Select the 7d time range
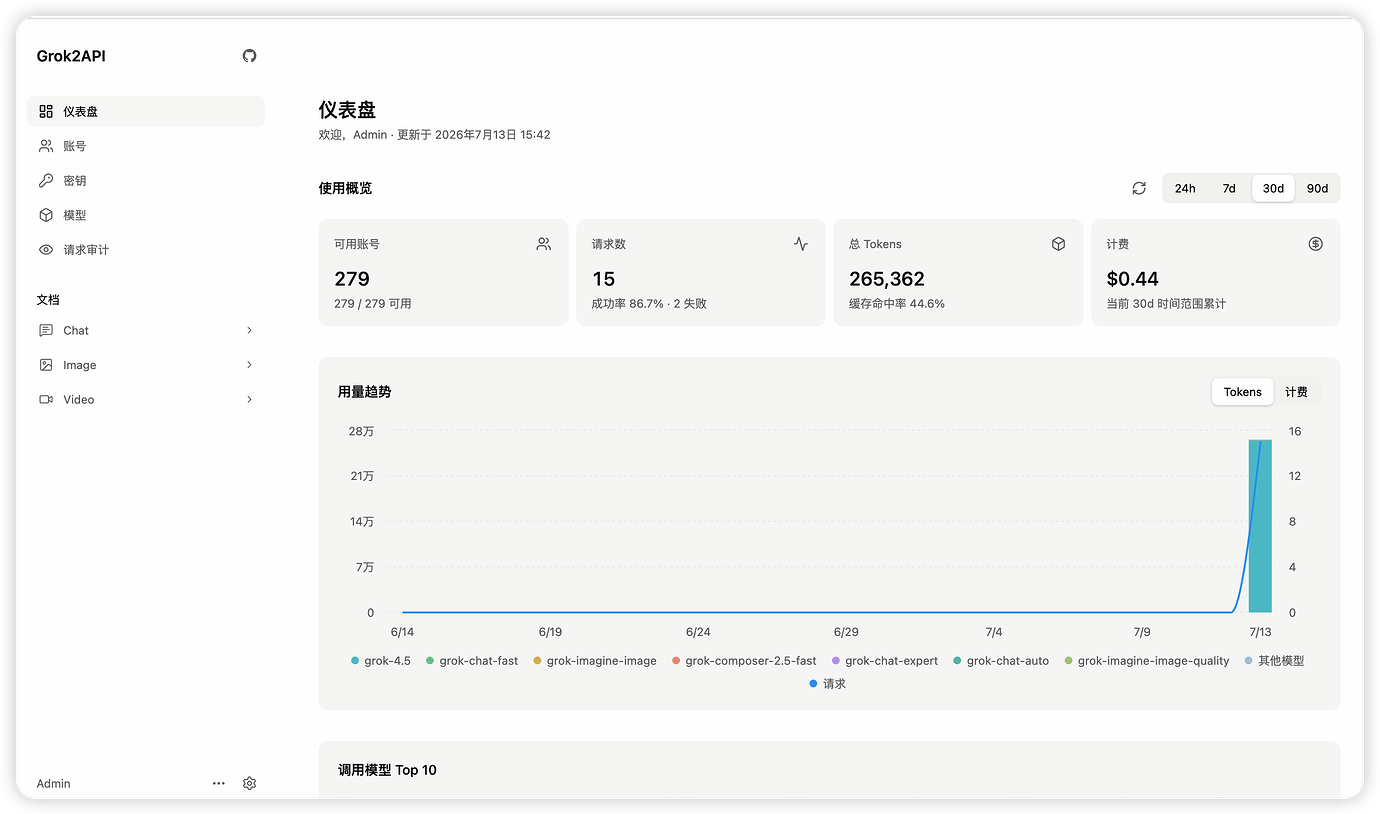The height and width of the screenshot is (814, 1380). 1229,188
